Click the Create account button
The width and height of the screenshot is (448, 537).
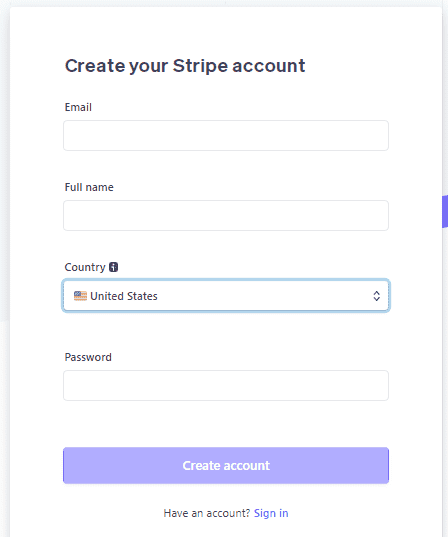tap(226, 465)
